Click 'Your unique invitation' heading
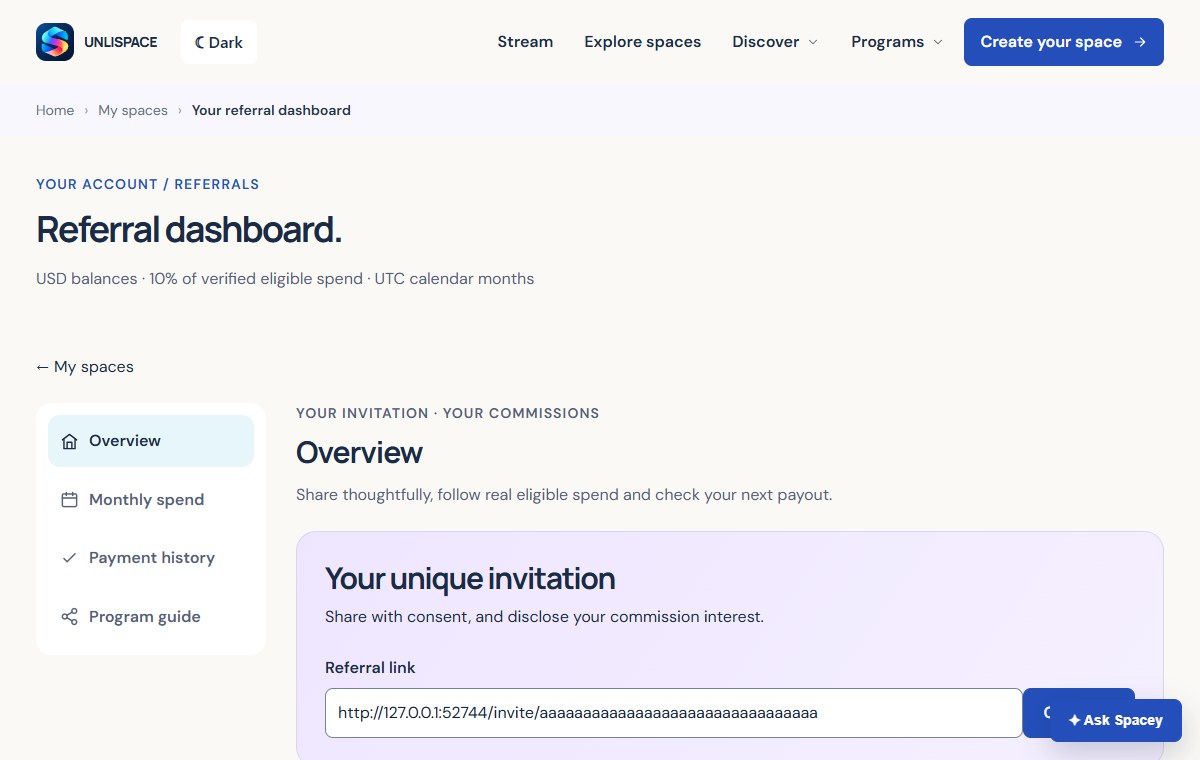Image resolution: width=1200 pixels, height=760 pixels. tap(470, 579)
